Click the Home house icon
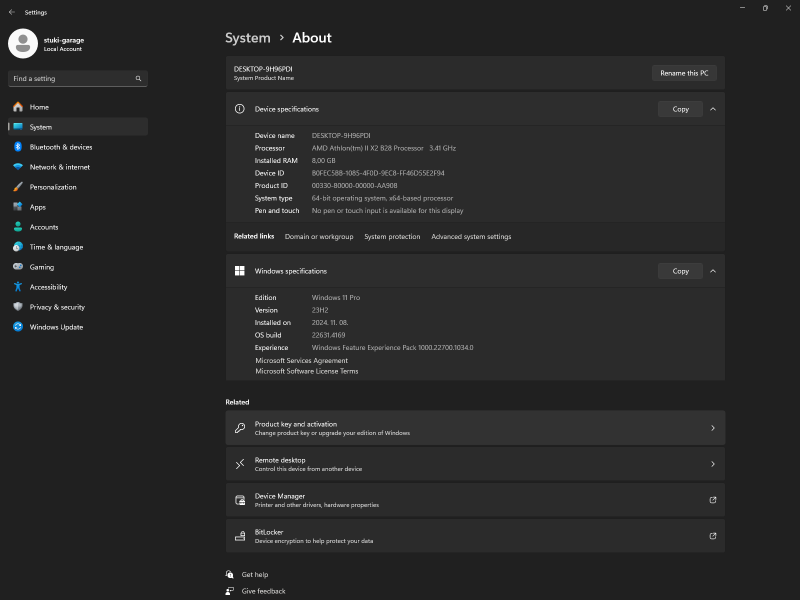 click(18, 107)
